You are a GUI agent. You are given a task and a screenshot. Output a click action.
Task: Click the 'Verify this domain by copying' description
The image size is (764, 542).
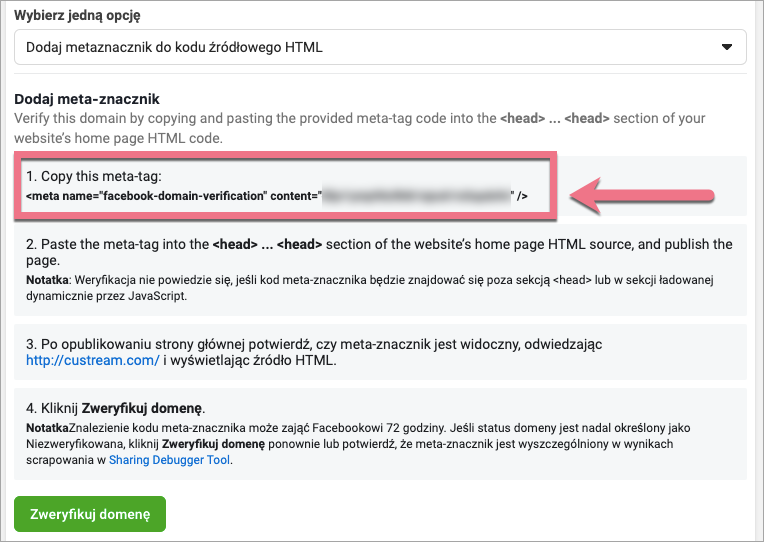(250, 118)
